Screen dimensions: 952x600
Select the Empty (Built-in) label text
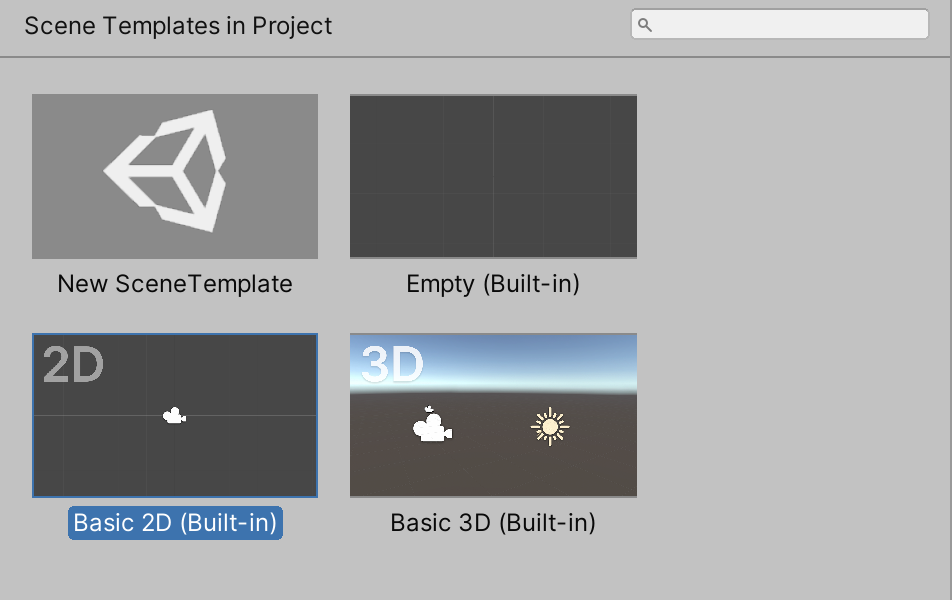[x=493, y=284]
